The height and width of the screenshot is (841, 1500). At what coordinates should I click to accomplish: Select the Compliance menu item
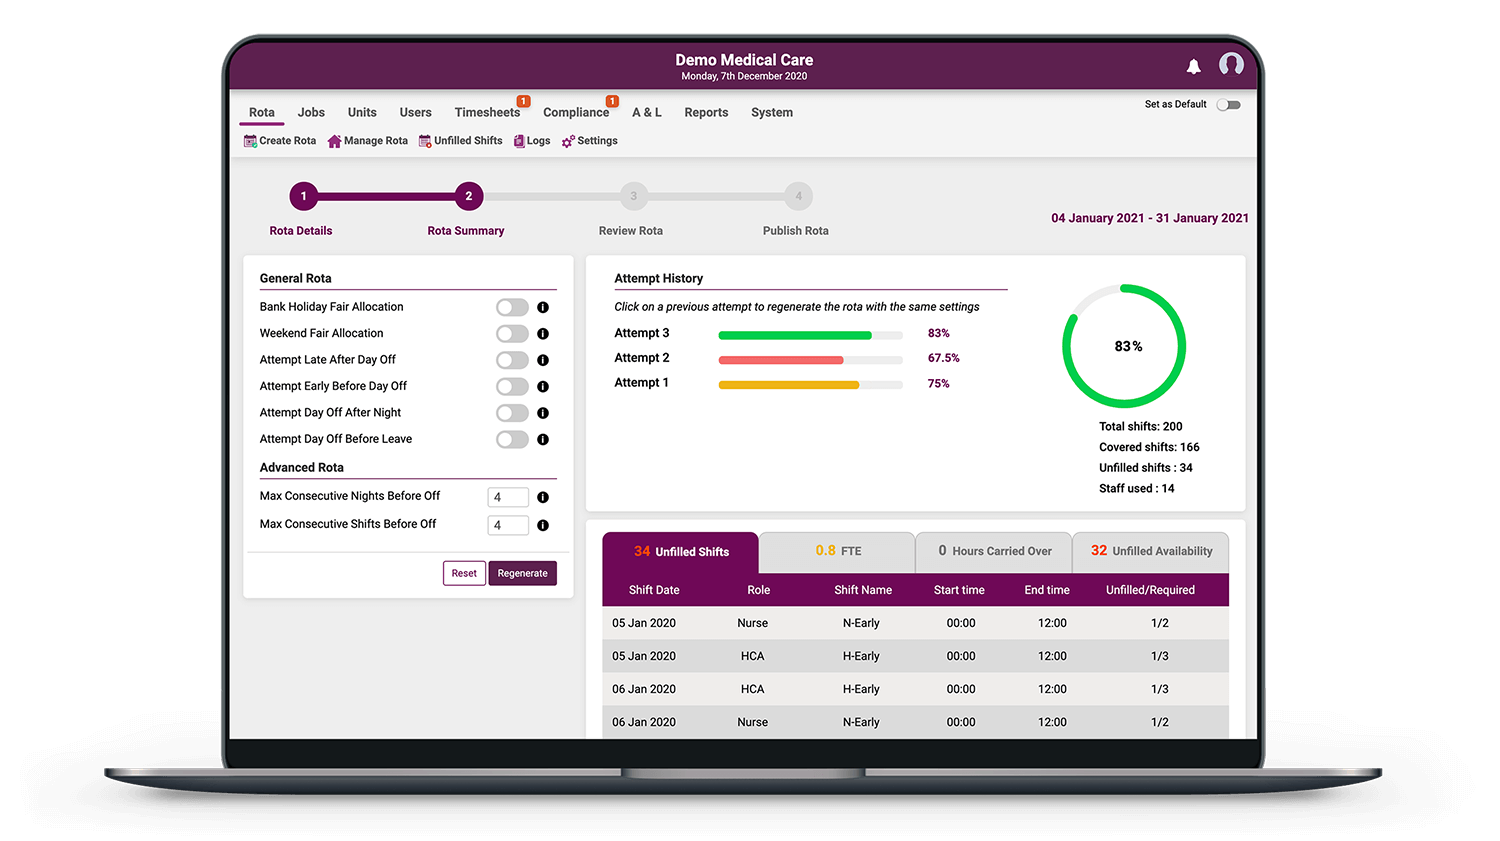[576, 112]
